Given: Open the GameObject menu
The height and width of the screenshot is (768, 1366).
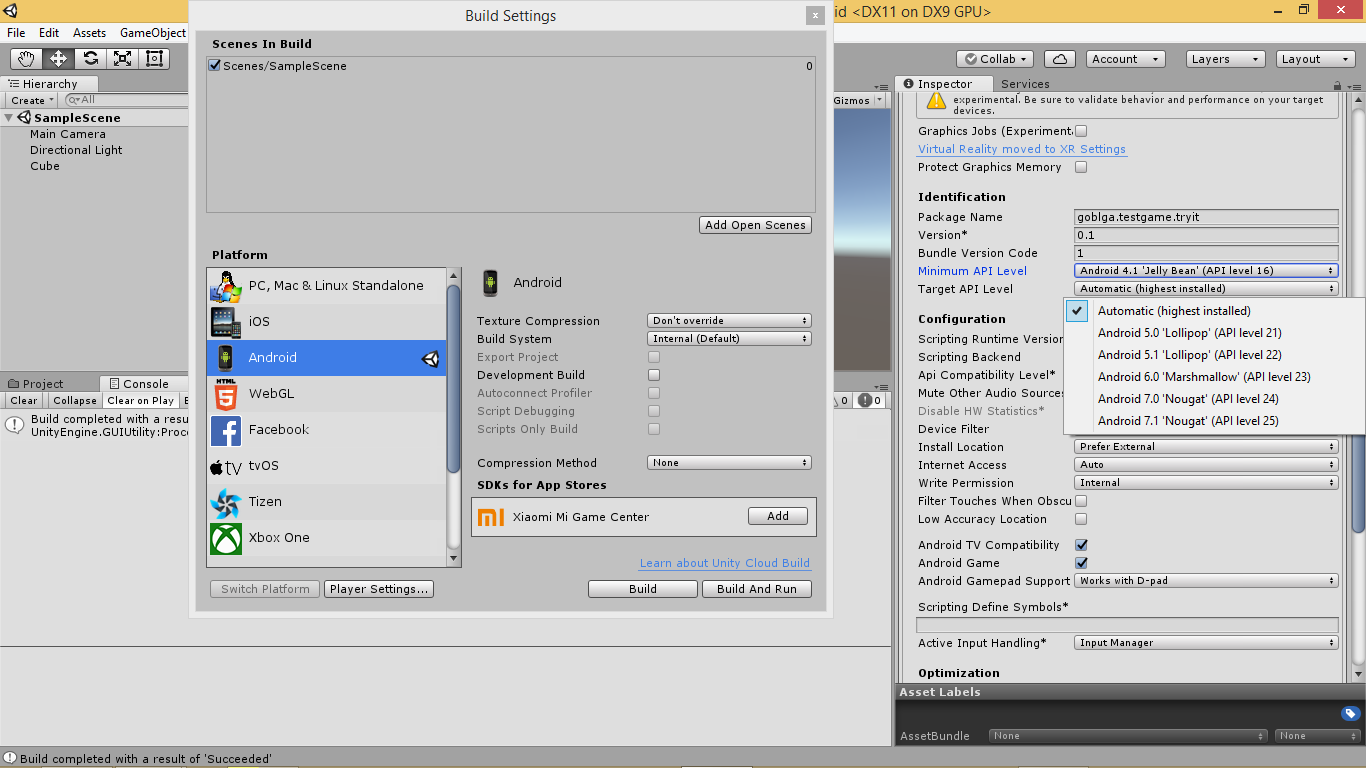Looking at the screenshot, I should [x=151, y=32].
